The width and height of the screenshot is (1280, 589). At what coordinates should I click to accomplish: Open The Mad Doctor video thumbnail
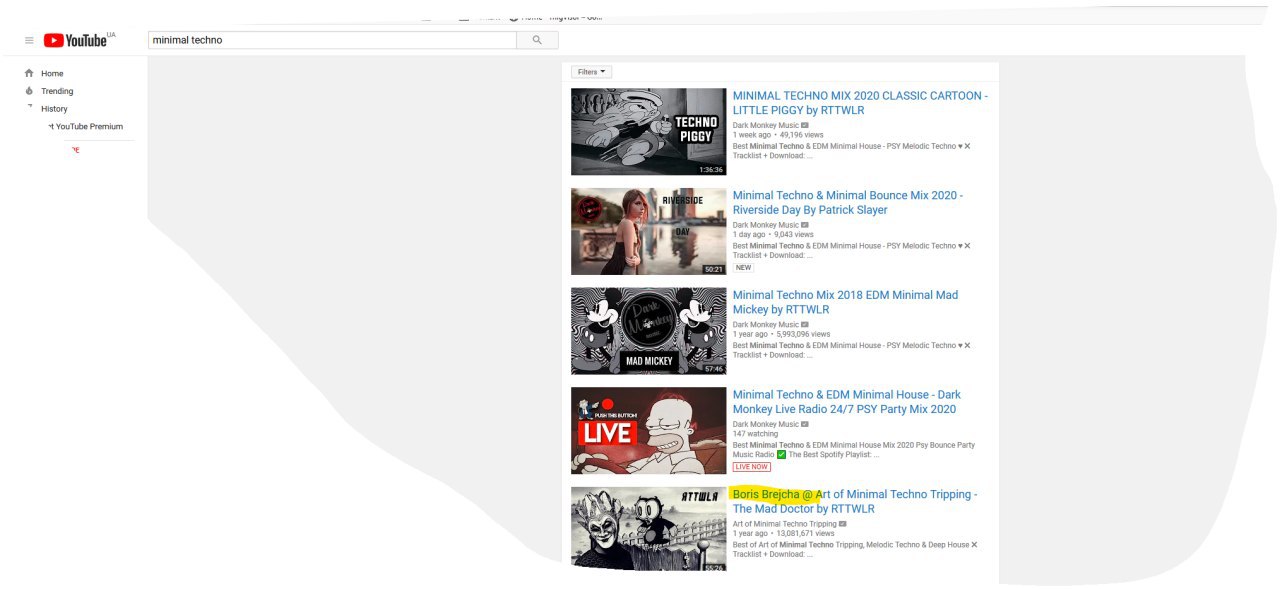648,529
